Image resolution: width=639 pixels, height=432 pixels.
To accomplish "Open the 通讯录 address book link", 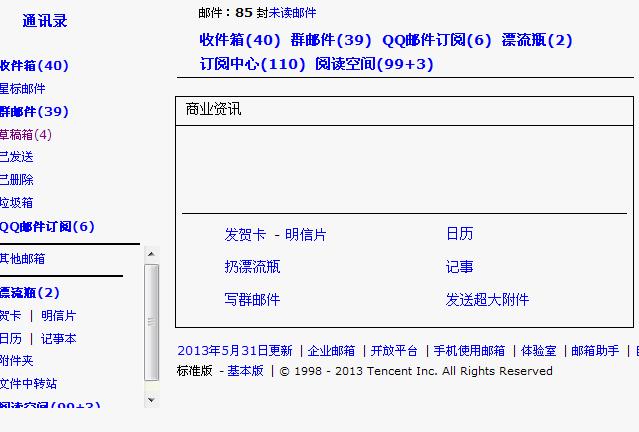I will pyautogui.click(x=45, y=21).
